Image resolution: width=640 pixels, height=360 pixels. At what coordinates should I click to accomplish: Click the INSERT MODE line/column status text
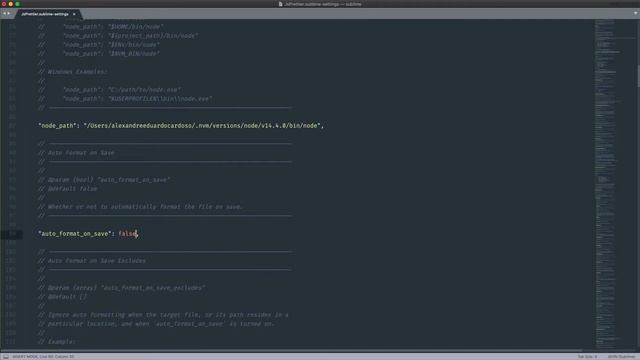(43, 357)
